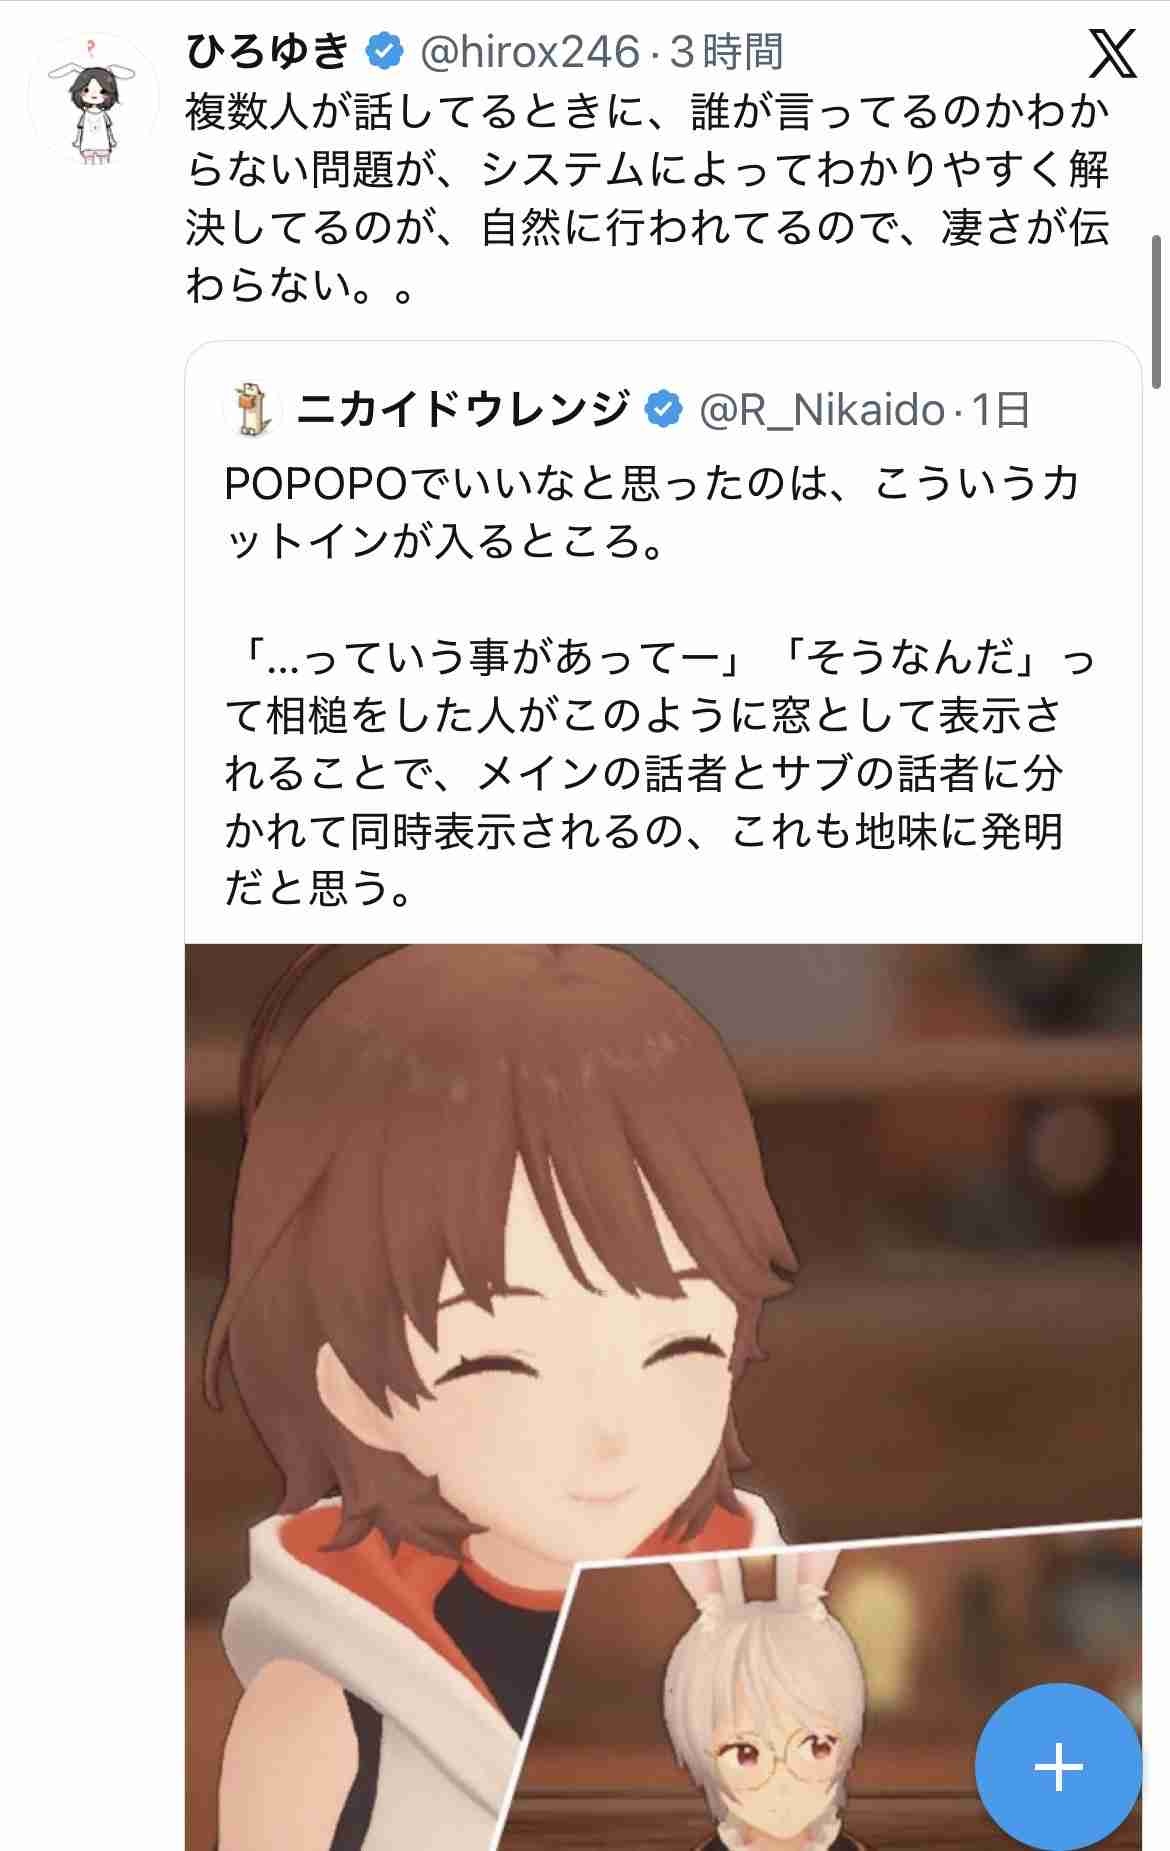Click the ひろゆき display name

(267, 52)
